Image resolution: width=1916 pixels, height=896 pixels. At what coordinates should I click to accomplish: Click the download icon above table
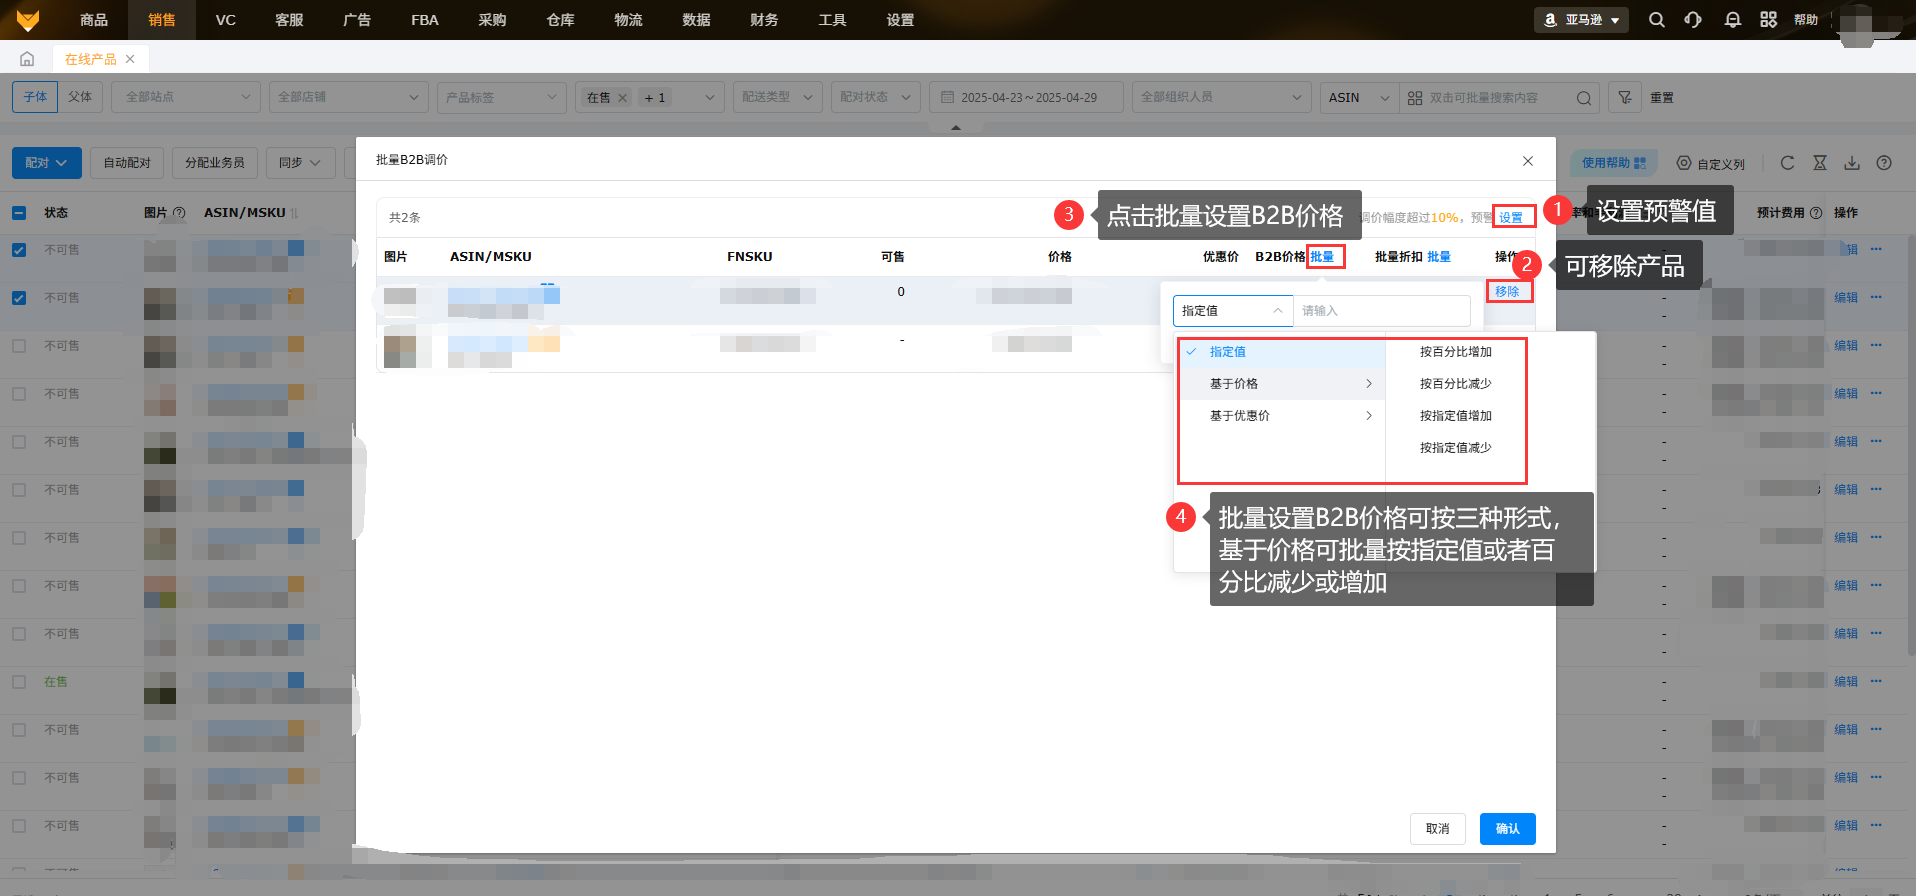[1852, 163]
